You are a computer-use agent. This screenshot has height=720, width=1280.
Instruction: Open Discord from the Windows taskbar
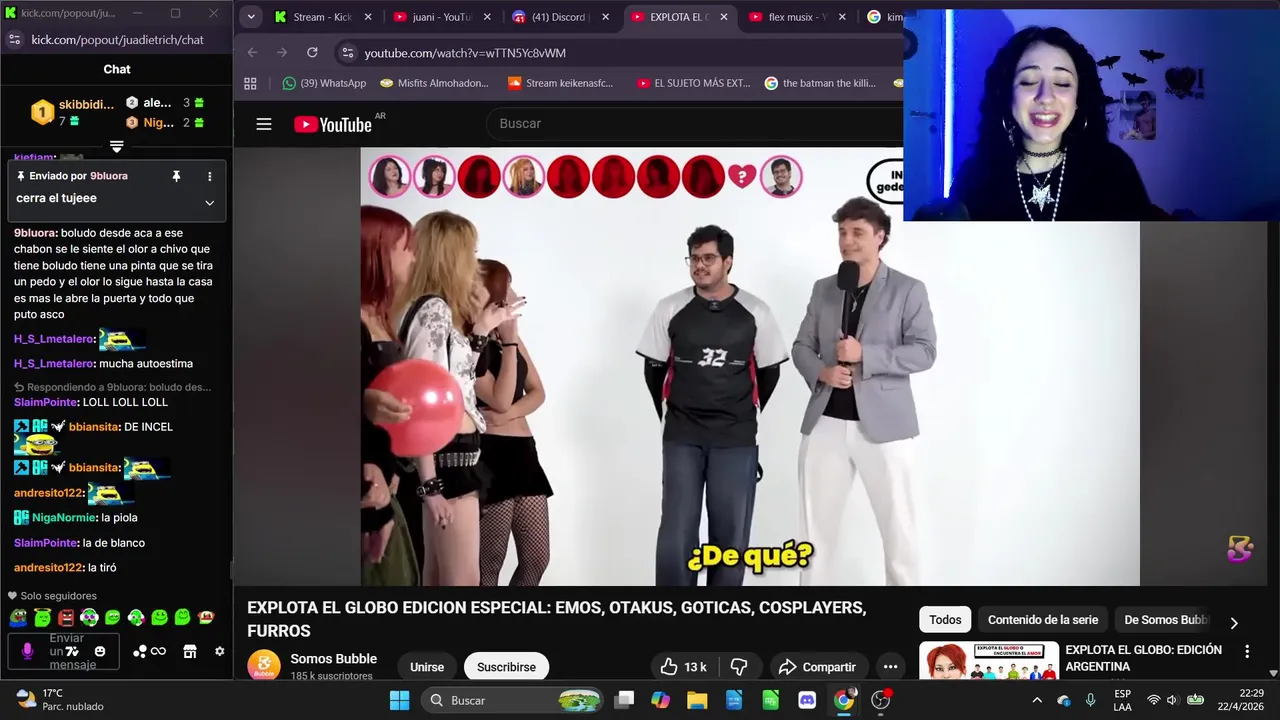click(x=807, y=700)
